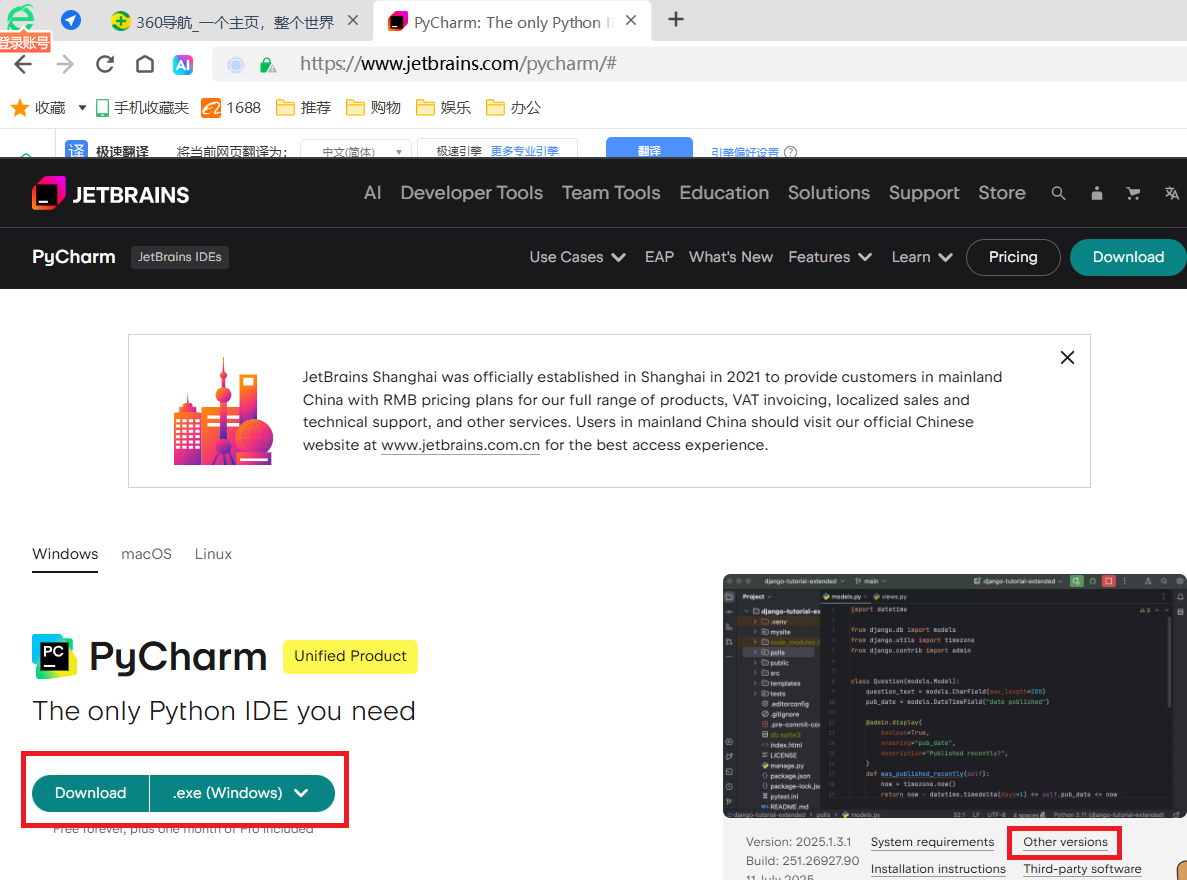Select the macOS platform tab
Image resolution: width=1187 pixels, height=880 pixels.
tap(146, 554)
